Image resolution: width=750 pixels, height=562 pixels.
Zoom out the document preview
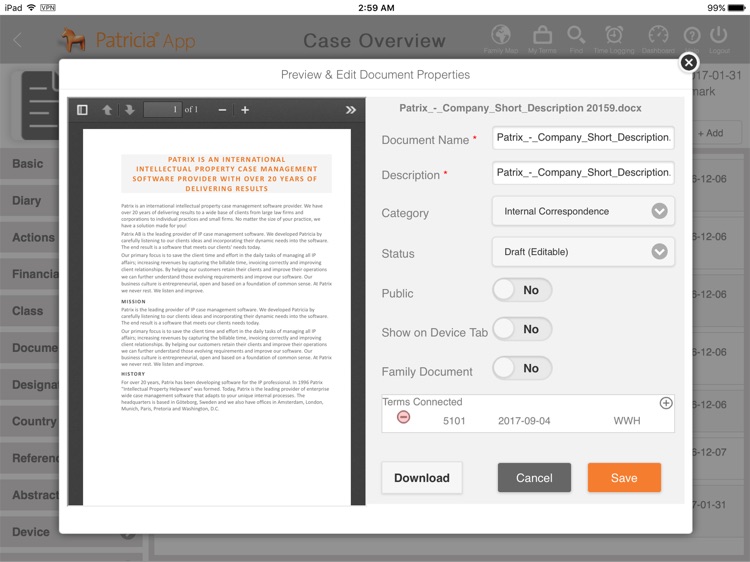coord(222,110)
